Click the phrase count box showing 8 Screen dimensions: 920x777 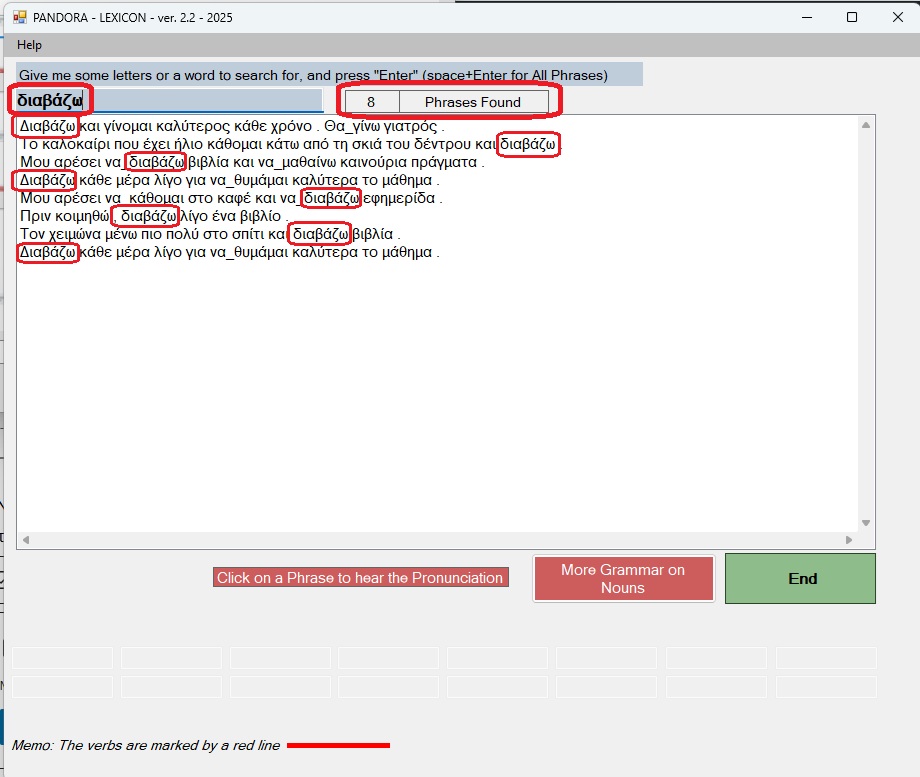pos(371,102)
